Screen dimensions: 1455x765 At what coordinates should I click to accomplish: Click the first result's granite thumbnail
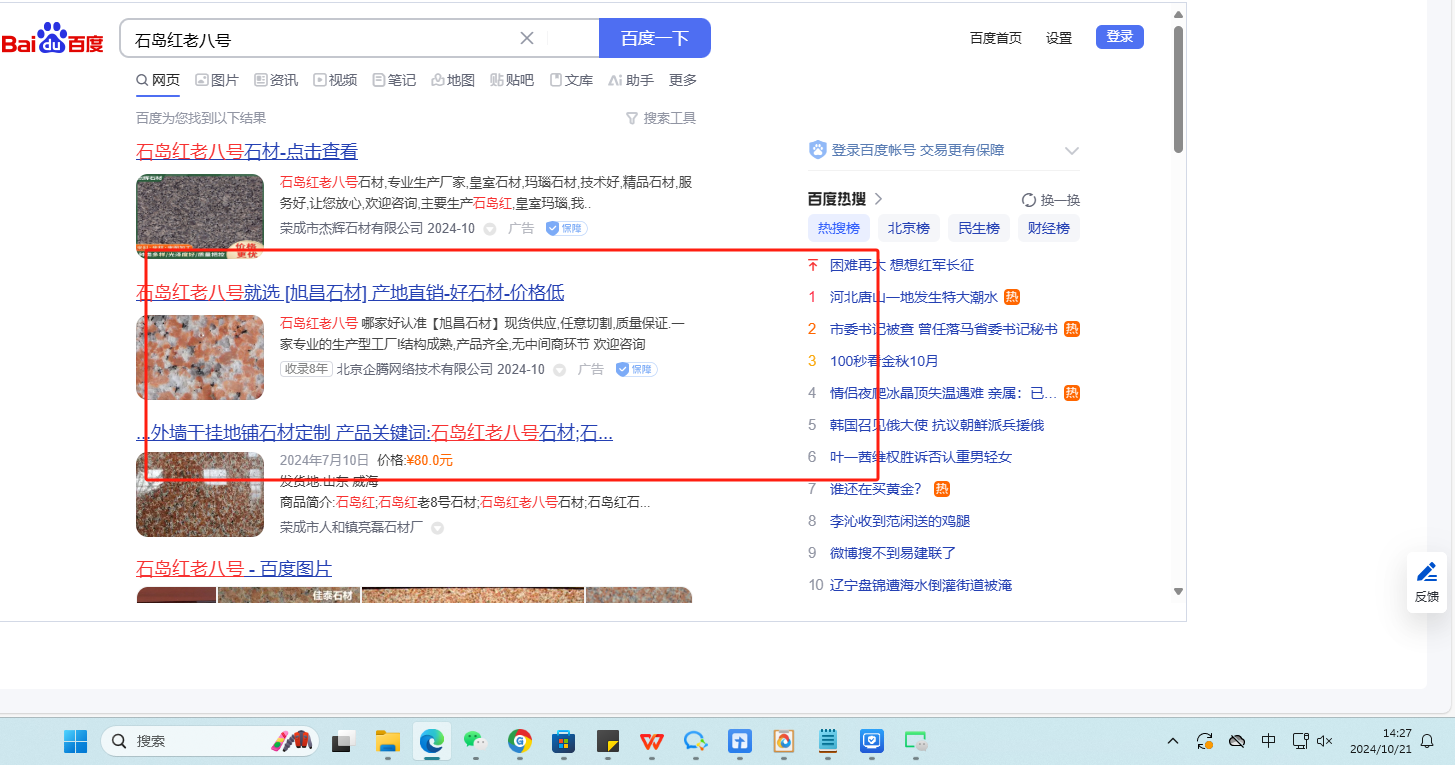200,214
